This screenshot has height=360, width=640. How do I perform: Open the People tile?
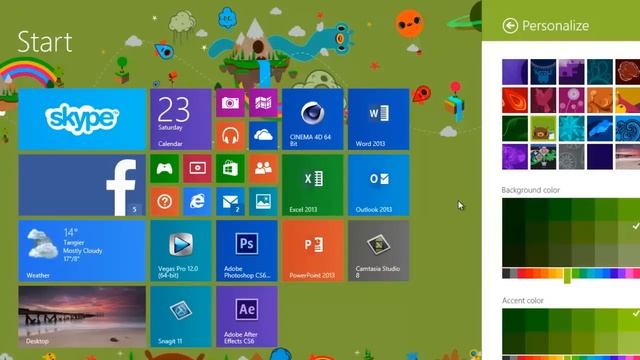point(263,169)
